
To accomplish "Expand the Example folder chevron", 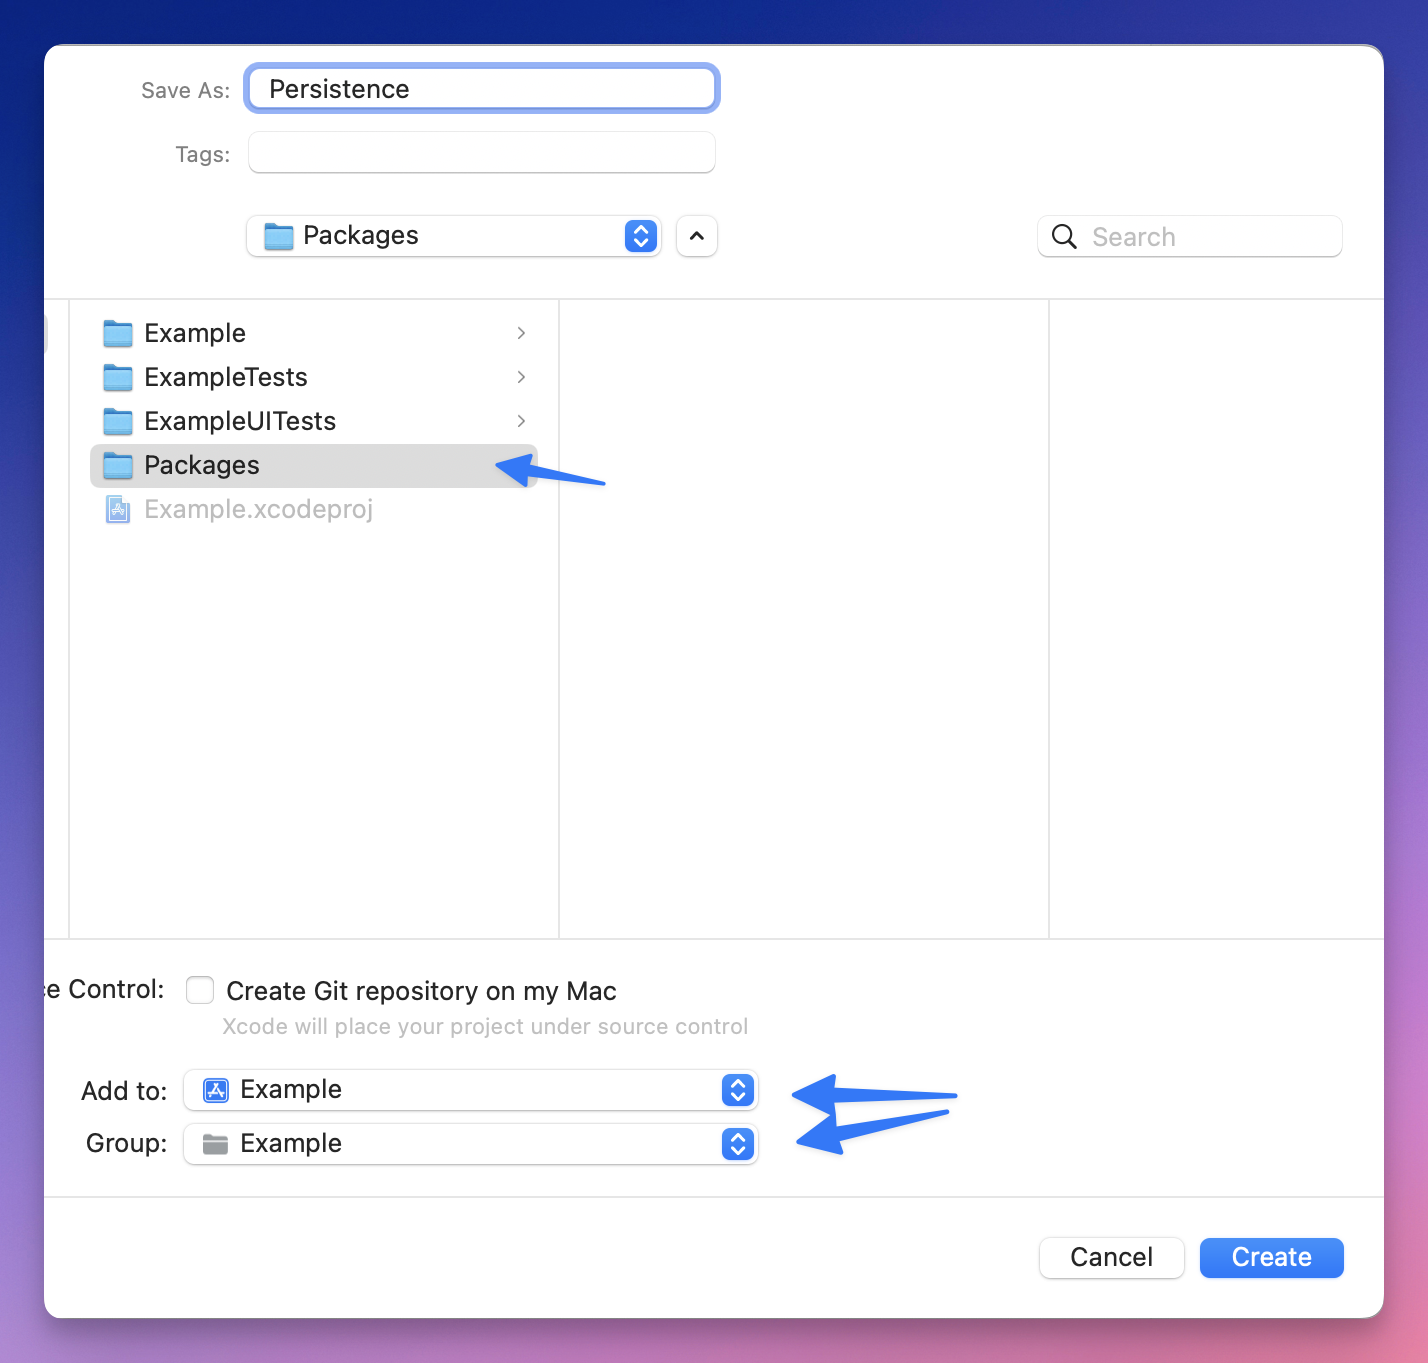I will [521, 333].
